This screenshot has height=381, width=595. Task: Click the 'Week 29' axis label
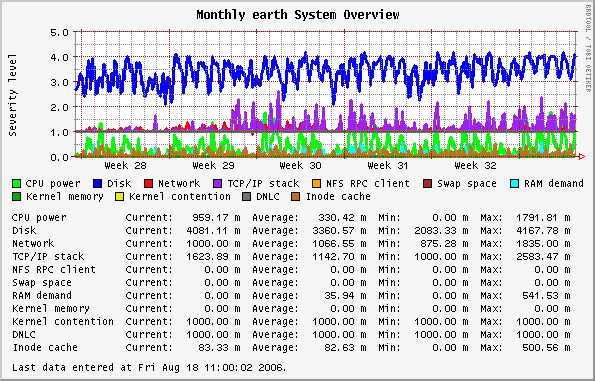(x=213, y=166)
